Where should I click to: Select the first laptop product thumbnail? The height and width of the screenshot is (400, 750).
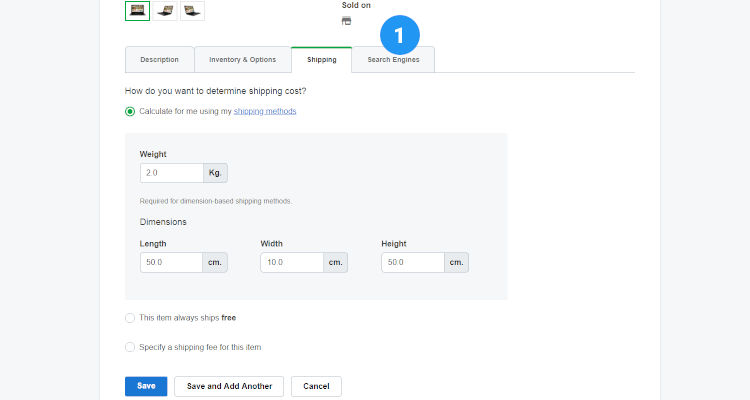click(x=137, y=10)
